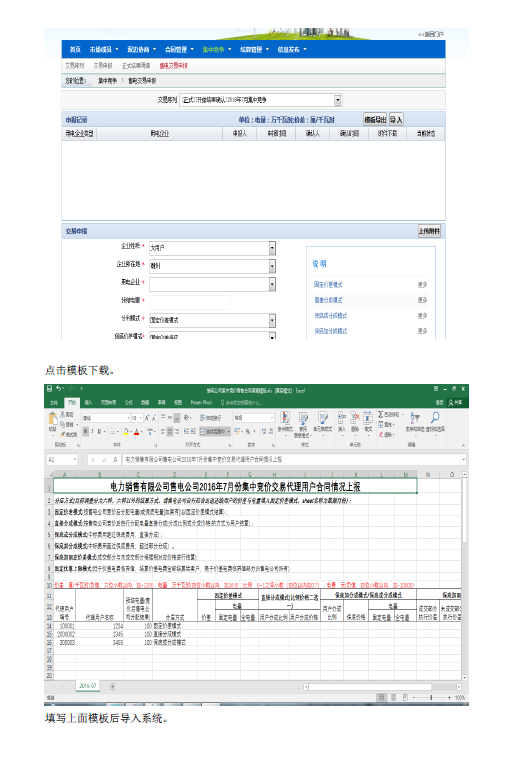Click cell containing 100001 in row 14
521x758 pixels.
[x=66, y=626]
